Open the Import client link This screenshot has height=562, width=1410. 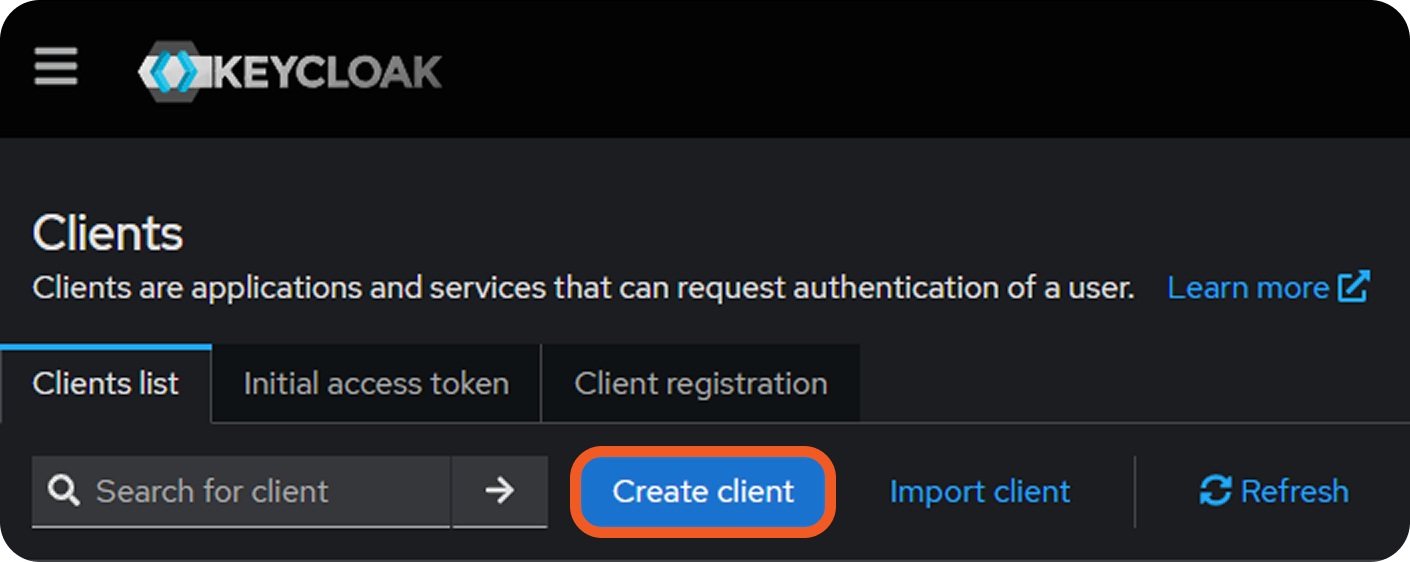tap(979, 491)
